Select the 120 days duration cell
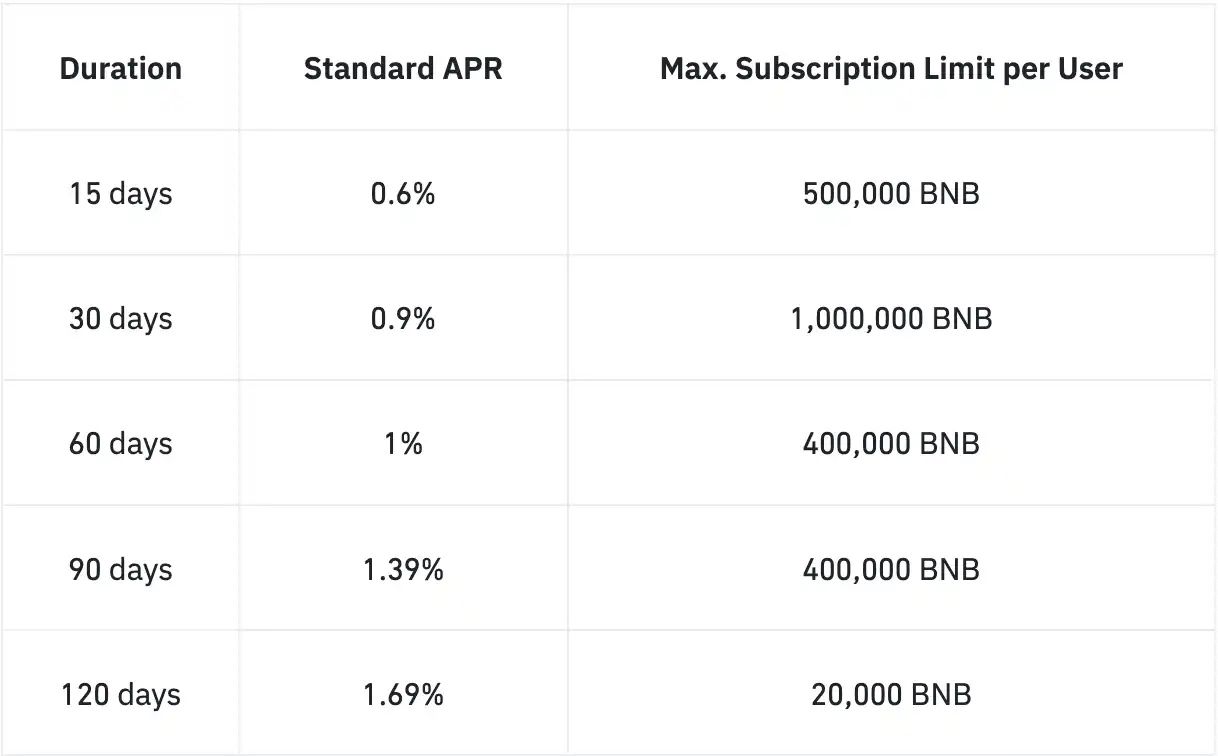This screenshot has height=756, width=1218. tap(121, 695)
